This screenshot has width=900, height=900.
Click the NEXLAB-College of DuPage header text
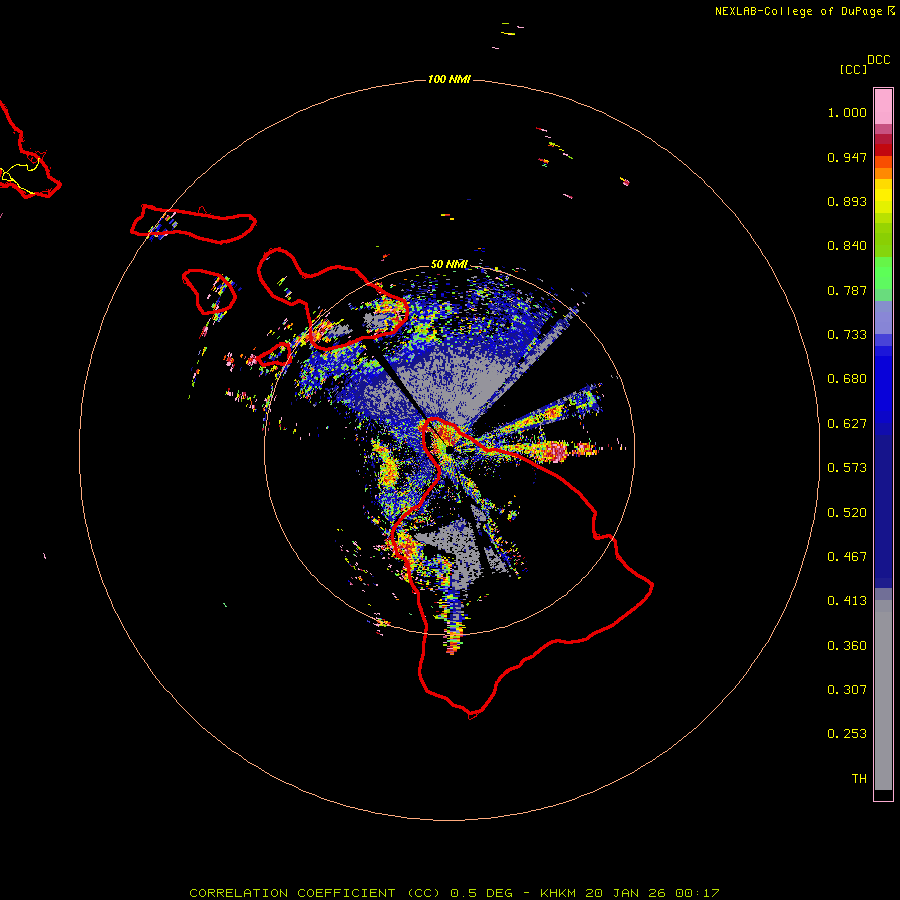[x=804, y=11]
